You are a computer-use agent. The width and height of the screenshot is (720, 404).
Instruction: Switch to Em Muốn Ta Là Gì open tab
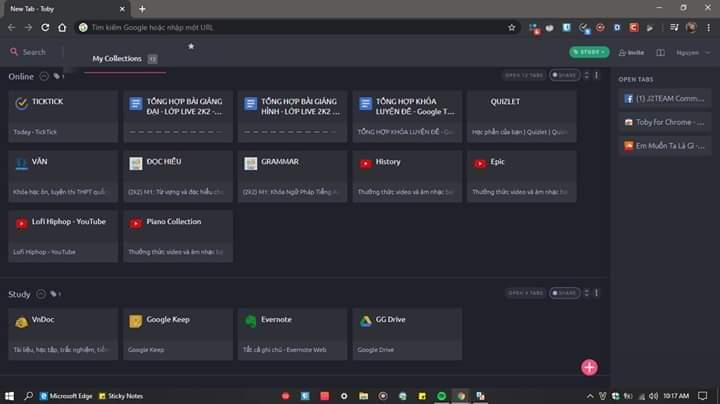[664, 146]
